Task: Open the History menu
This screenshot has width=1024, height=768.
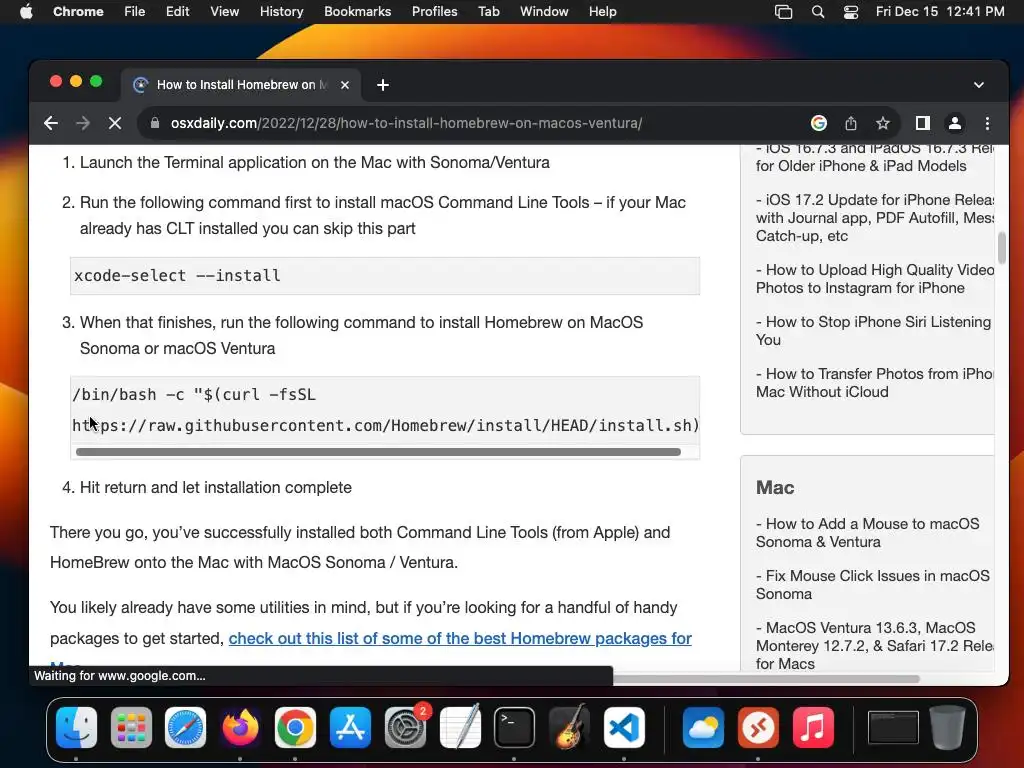Action: [281, 12]
